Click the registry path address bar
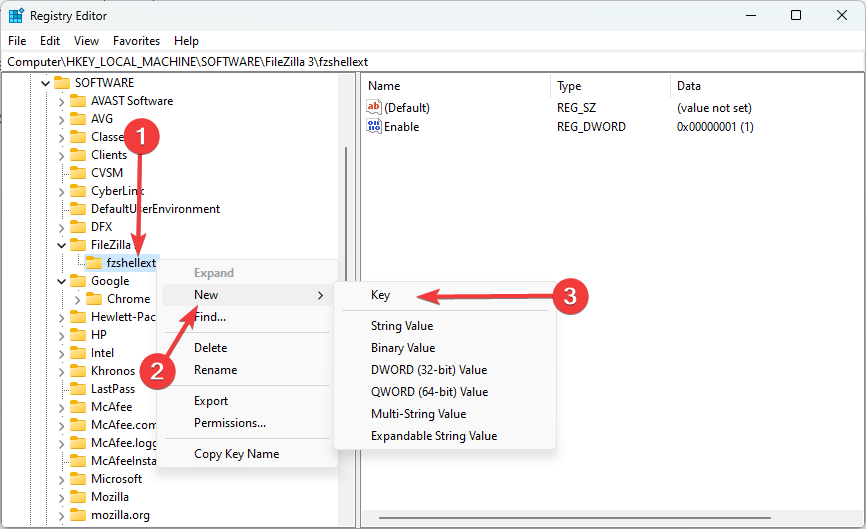This screenshot has height=529, width=866. (432, 62)
